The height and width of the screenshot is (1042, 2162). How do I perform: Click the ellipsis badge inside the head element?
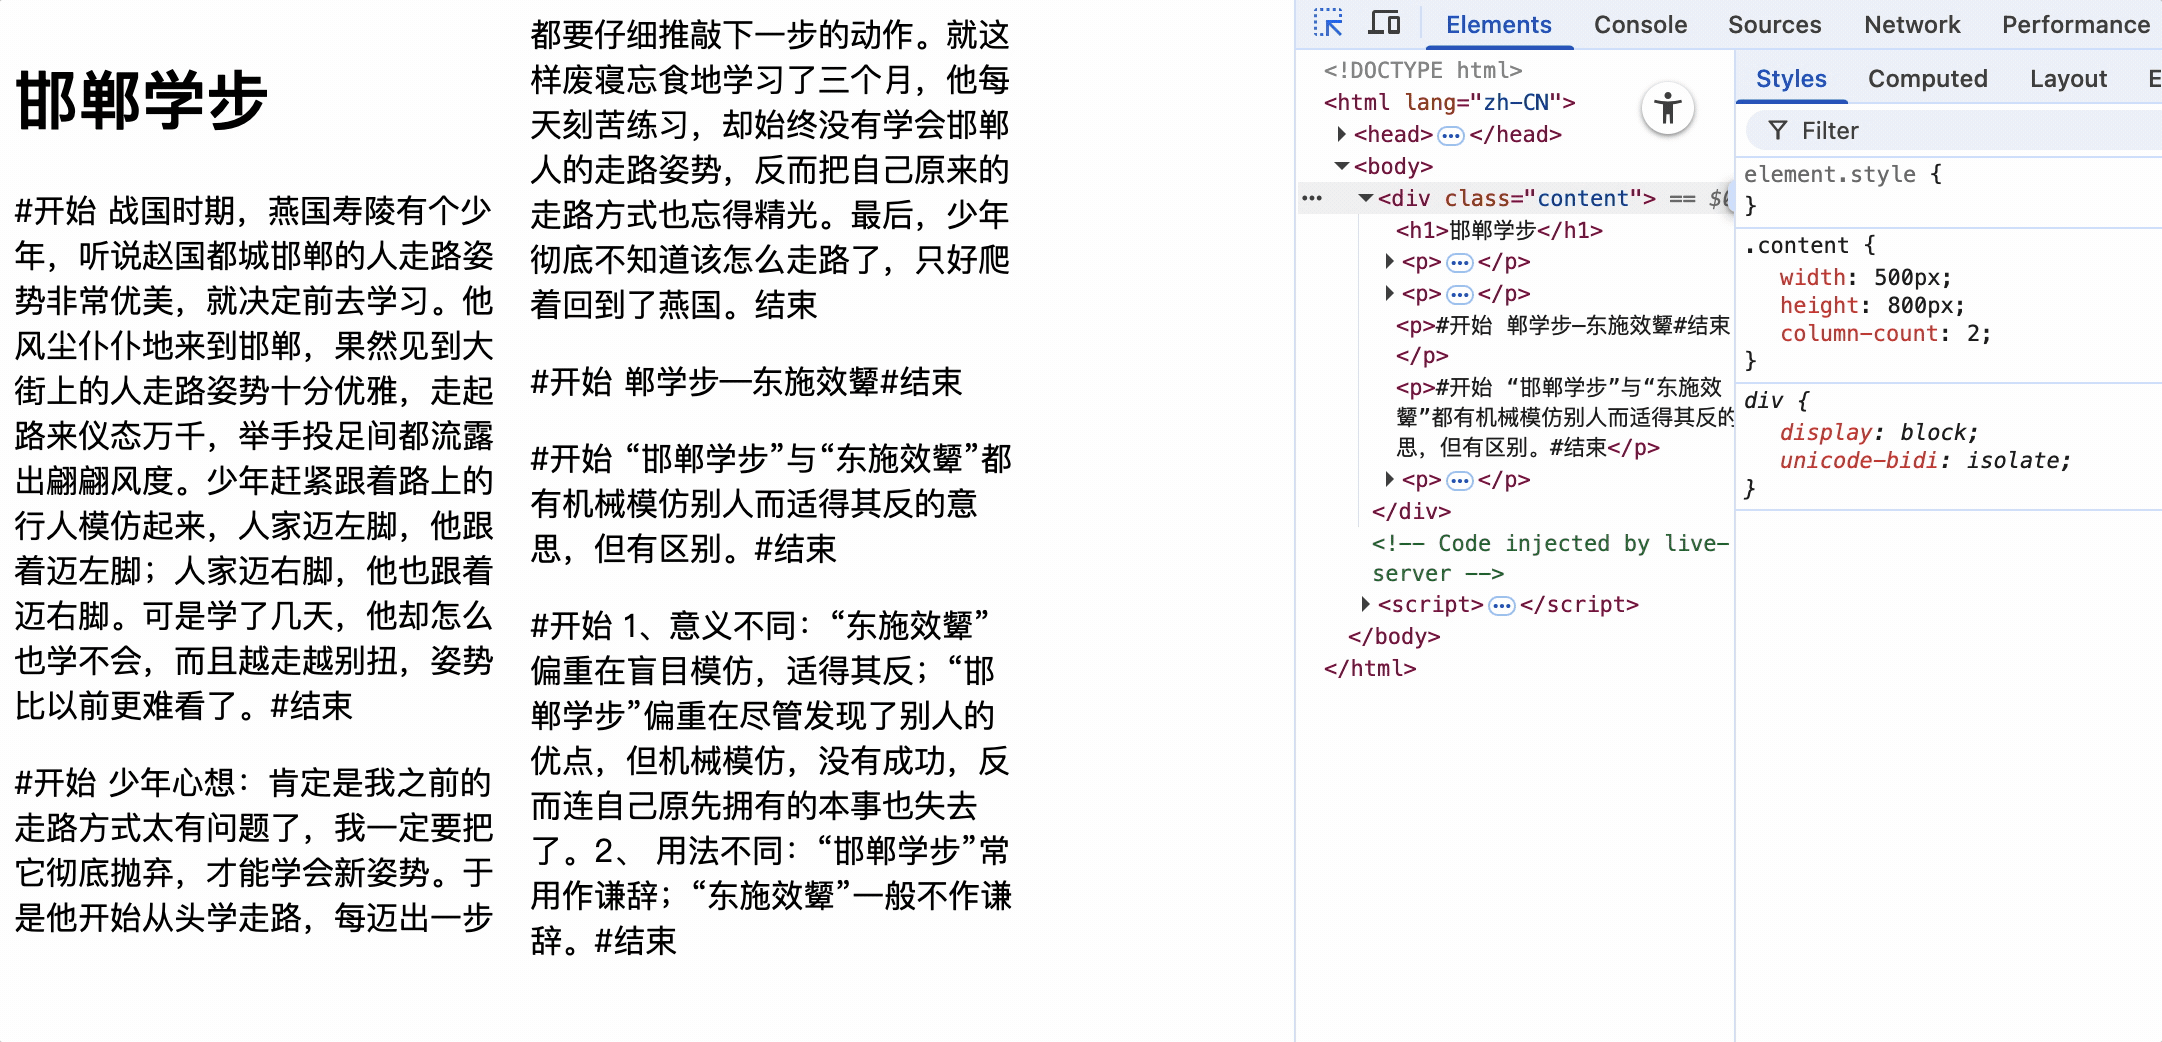pyautogui.click(x=1451, y=135)
